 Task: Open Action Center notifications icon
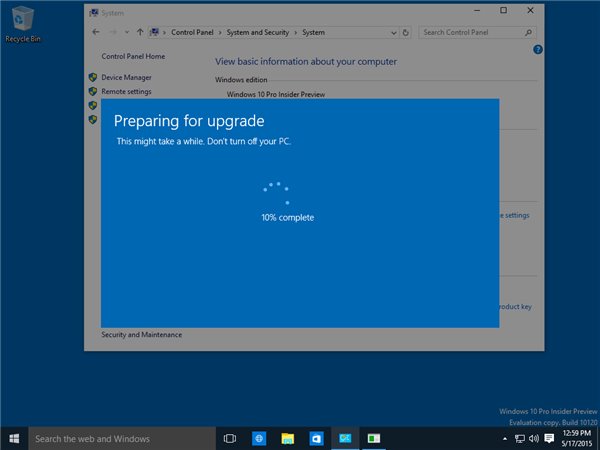pyautogui.click(x=549, y=438)
